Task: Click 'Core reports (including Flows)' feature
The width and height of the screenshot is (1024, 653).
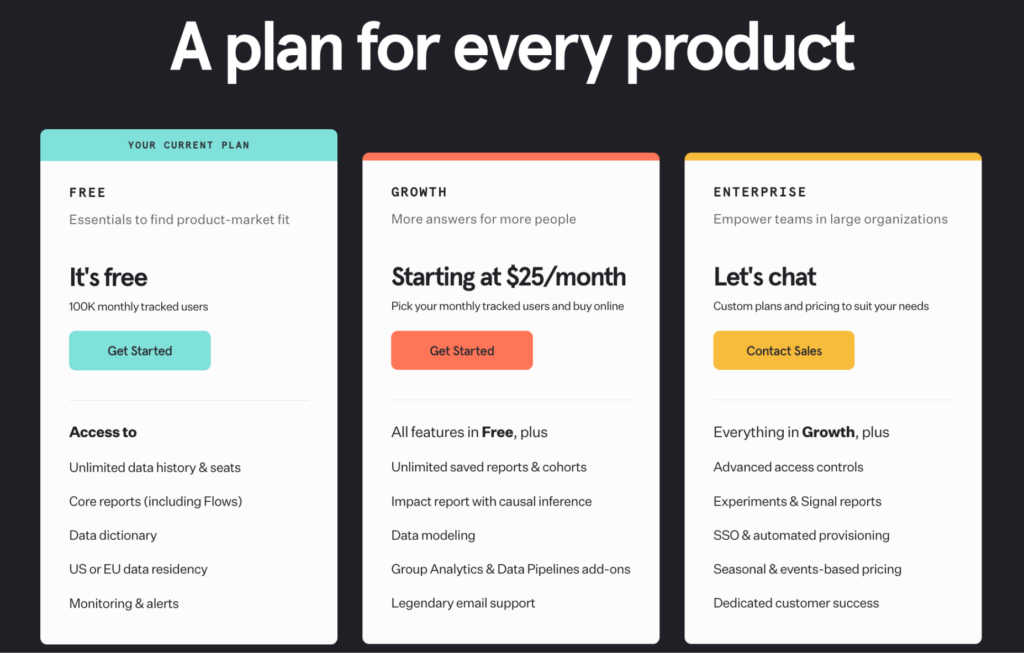Action: (155, 502)
